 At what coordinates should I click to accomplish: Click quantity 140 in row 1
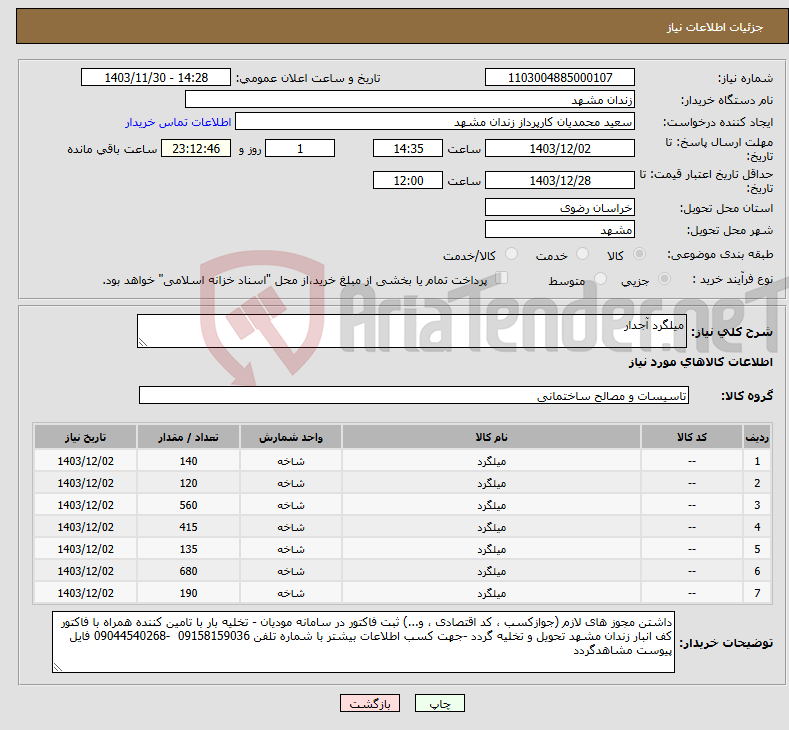click(x=188, y=461)
